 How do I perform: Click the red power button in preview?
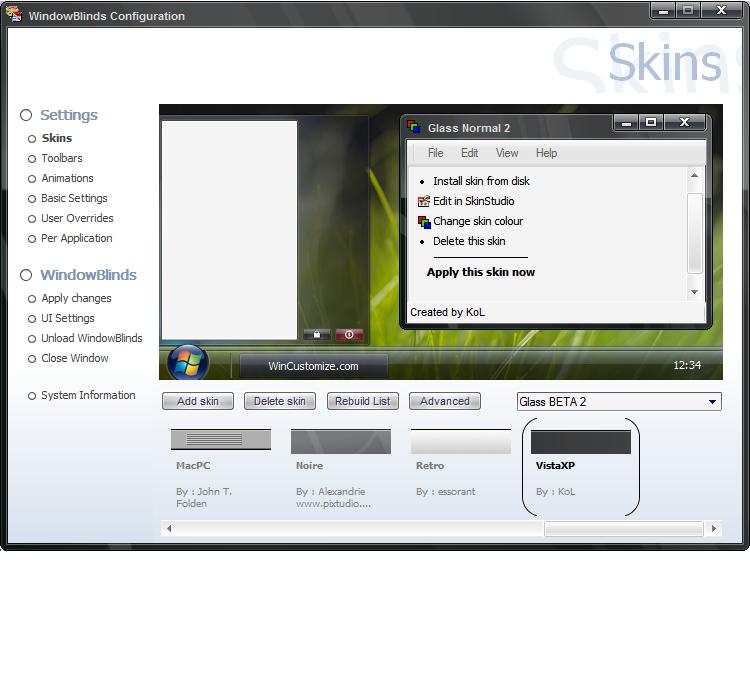tap(349, 334)
